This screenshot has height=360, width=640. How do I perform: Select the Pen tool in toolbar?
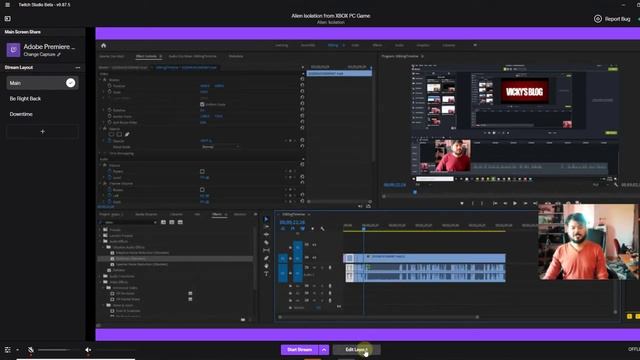266,258
